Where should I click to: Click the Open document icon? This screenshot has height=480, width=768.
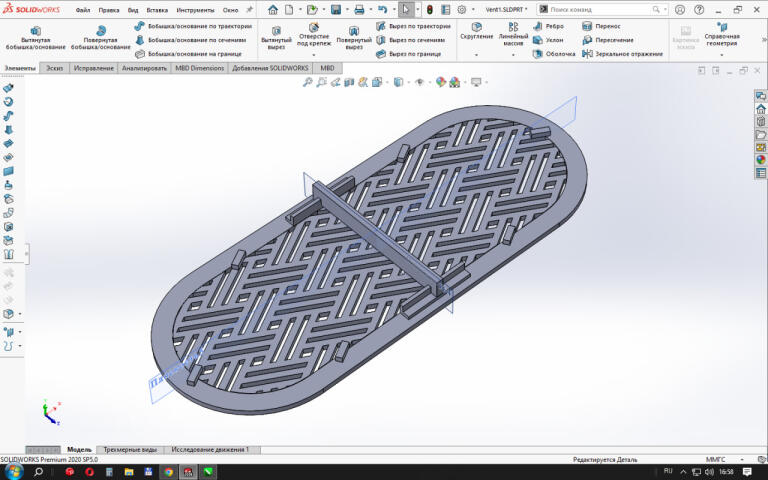[312, 9]
